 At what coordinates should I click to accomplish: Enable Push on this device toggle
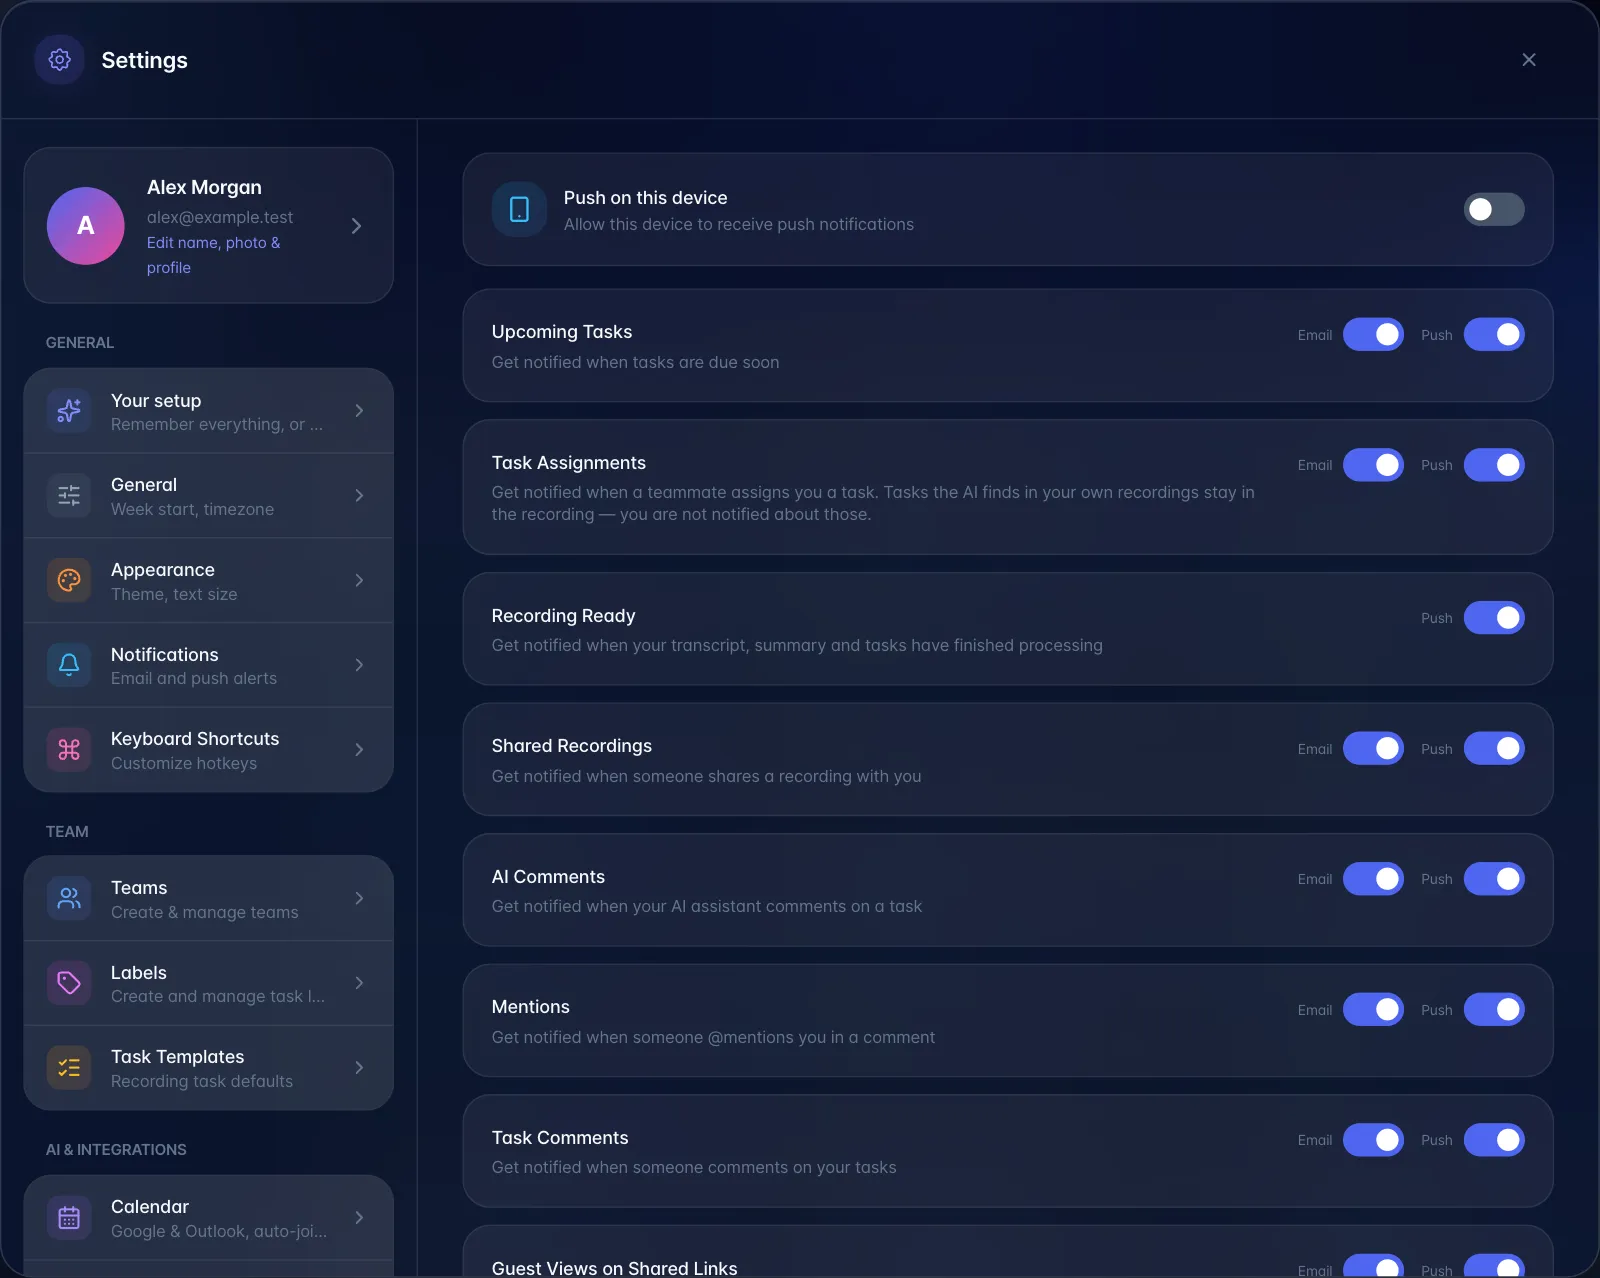[1494, 209]
